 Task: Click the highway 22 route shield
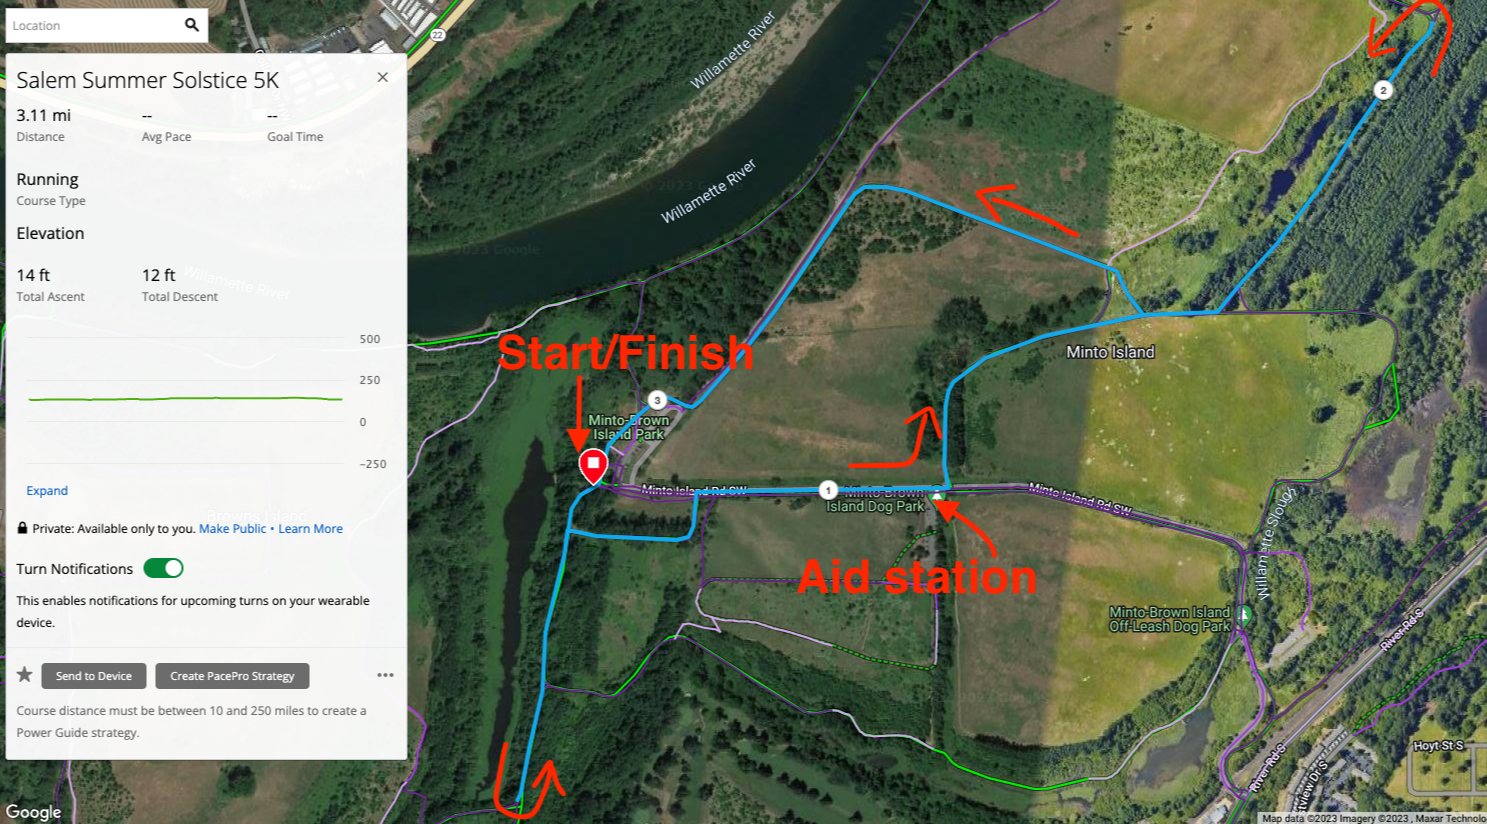pos(437,35)
